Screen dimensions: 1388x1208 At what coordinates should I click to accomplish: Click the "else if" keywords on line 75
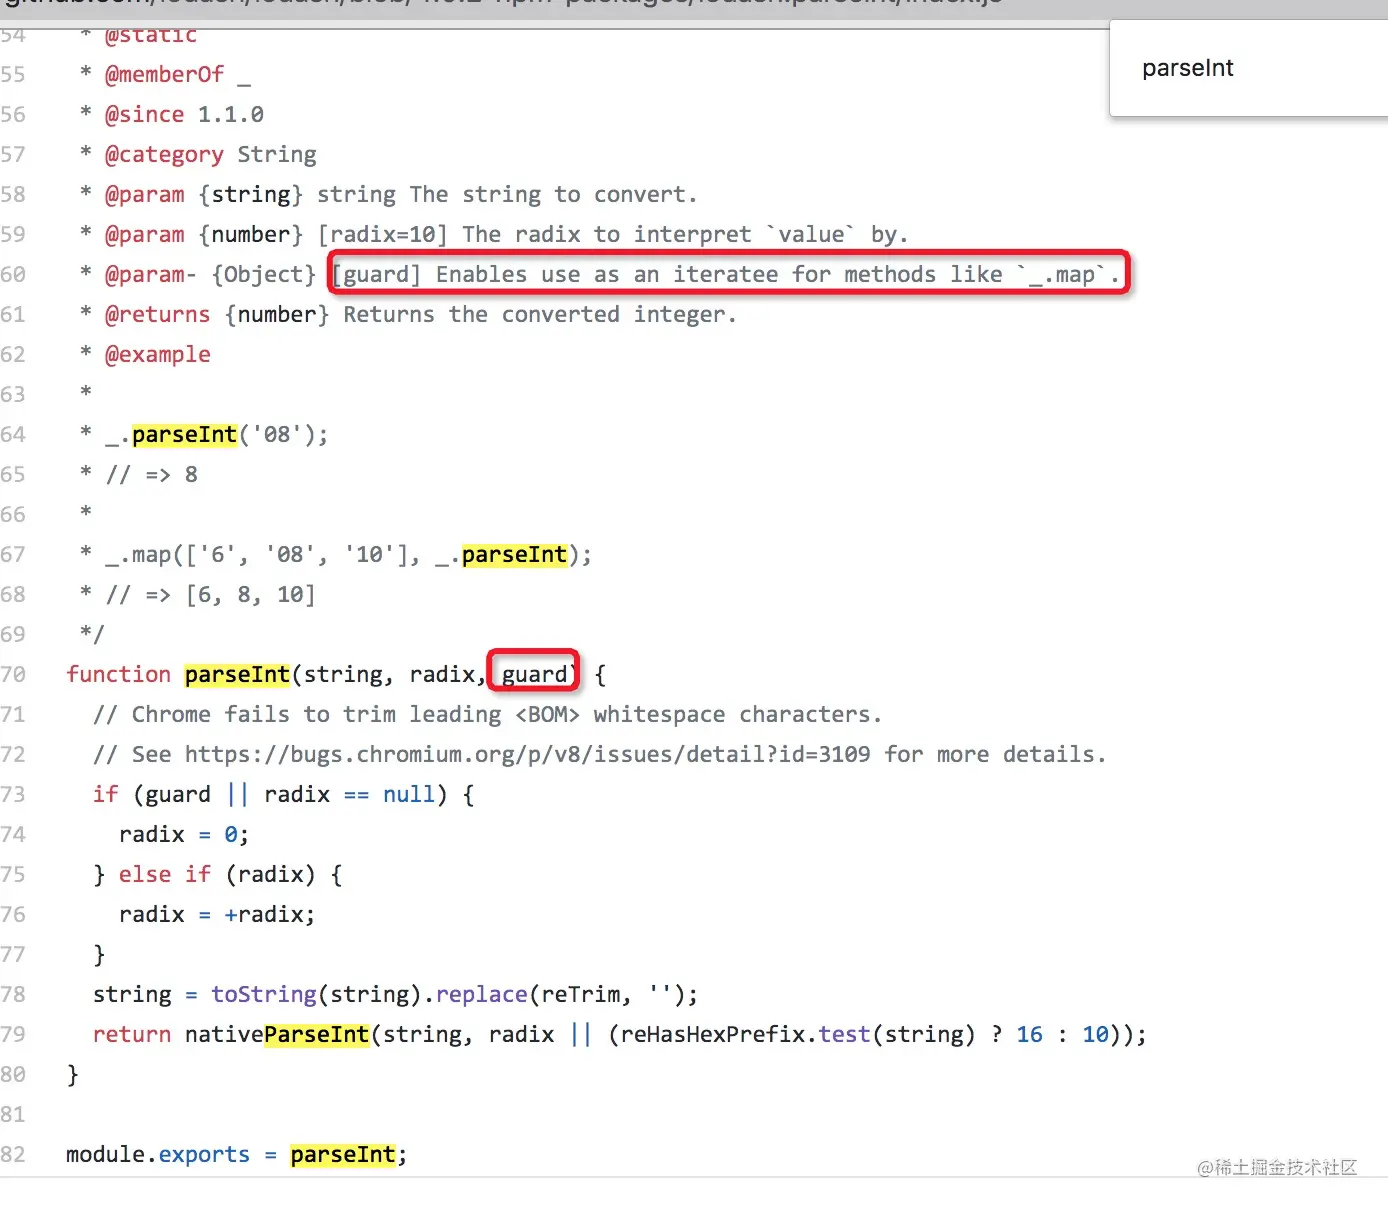click(165, 874)
